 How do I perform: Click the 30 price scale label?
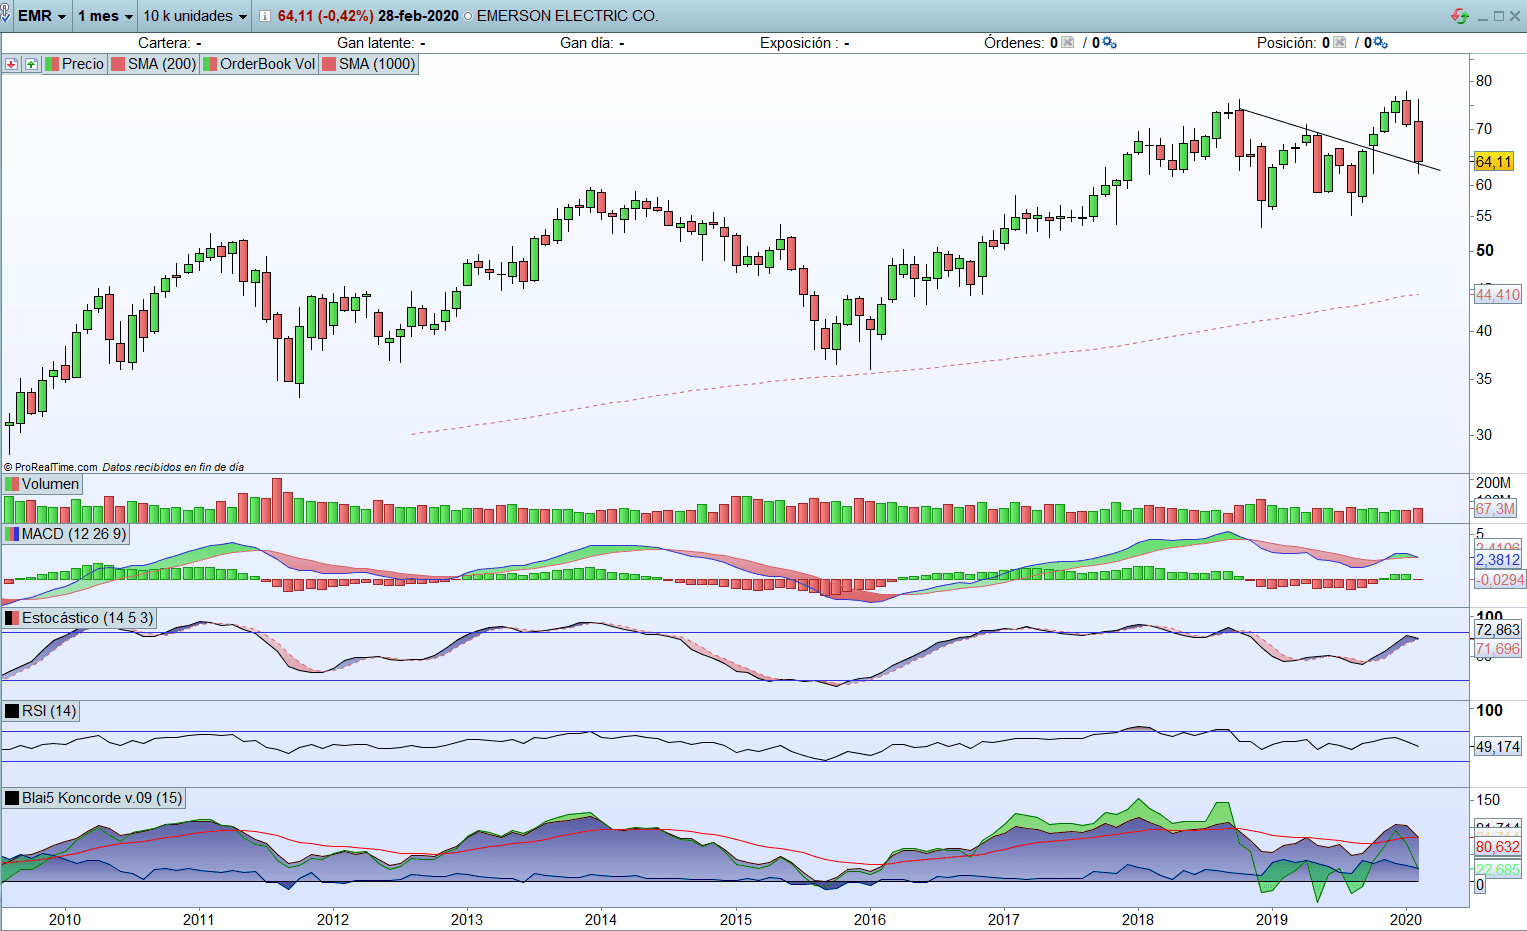[x=1484, y=435]
